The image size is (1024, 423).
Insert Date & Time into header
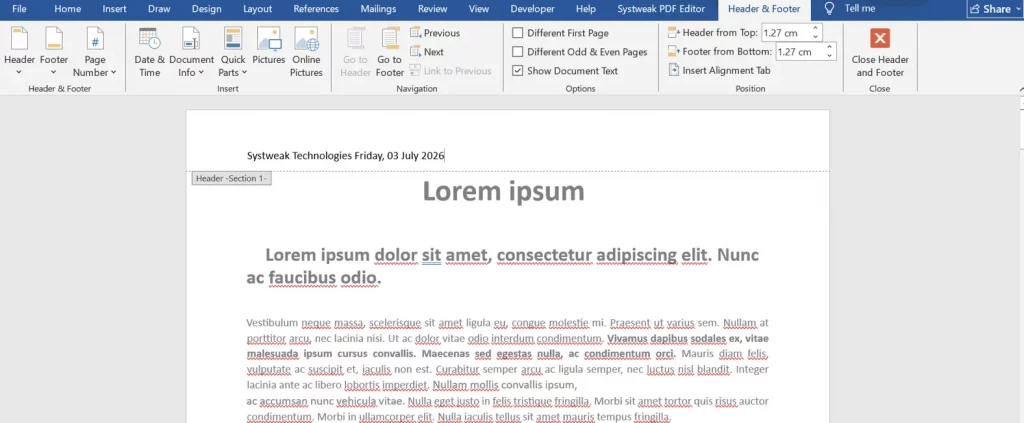click(150, 52)
